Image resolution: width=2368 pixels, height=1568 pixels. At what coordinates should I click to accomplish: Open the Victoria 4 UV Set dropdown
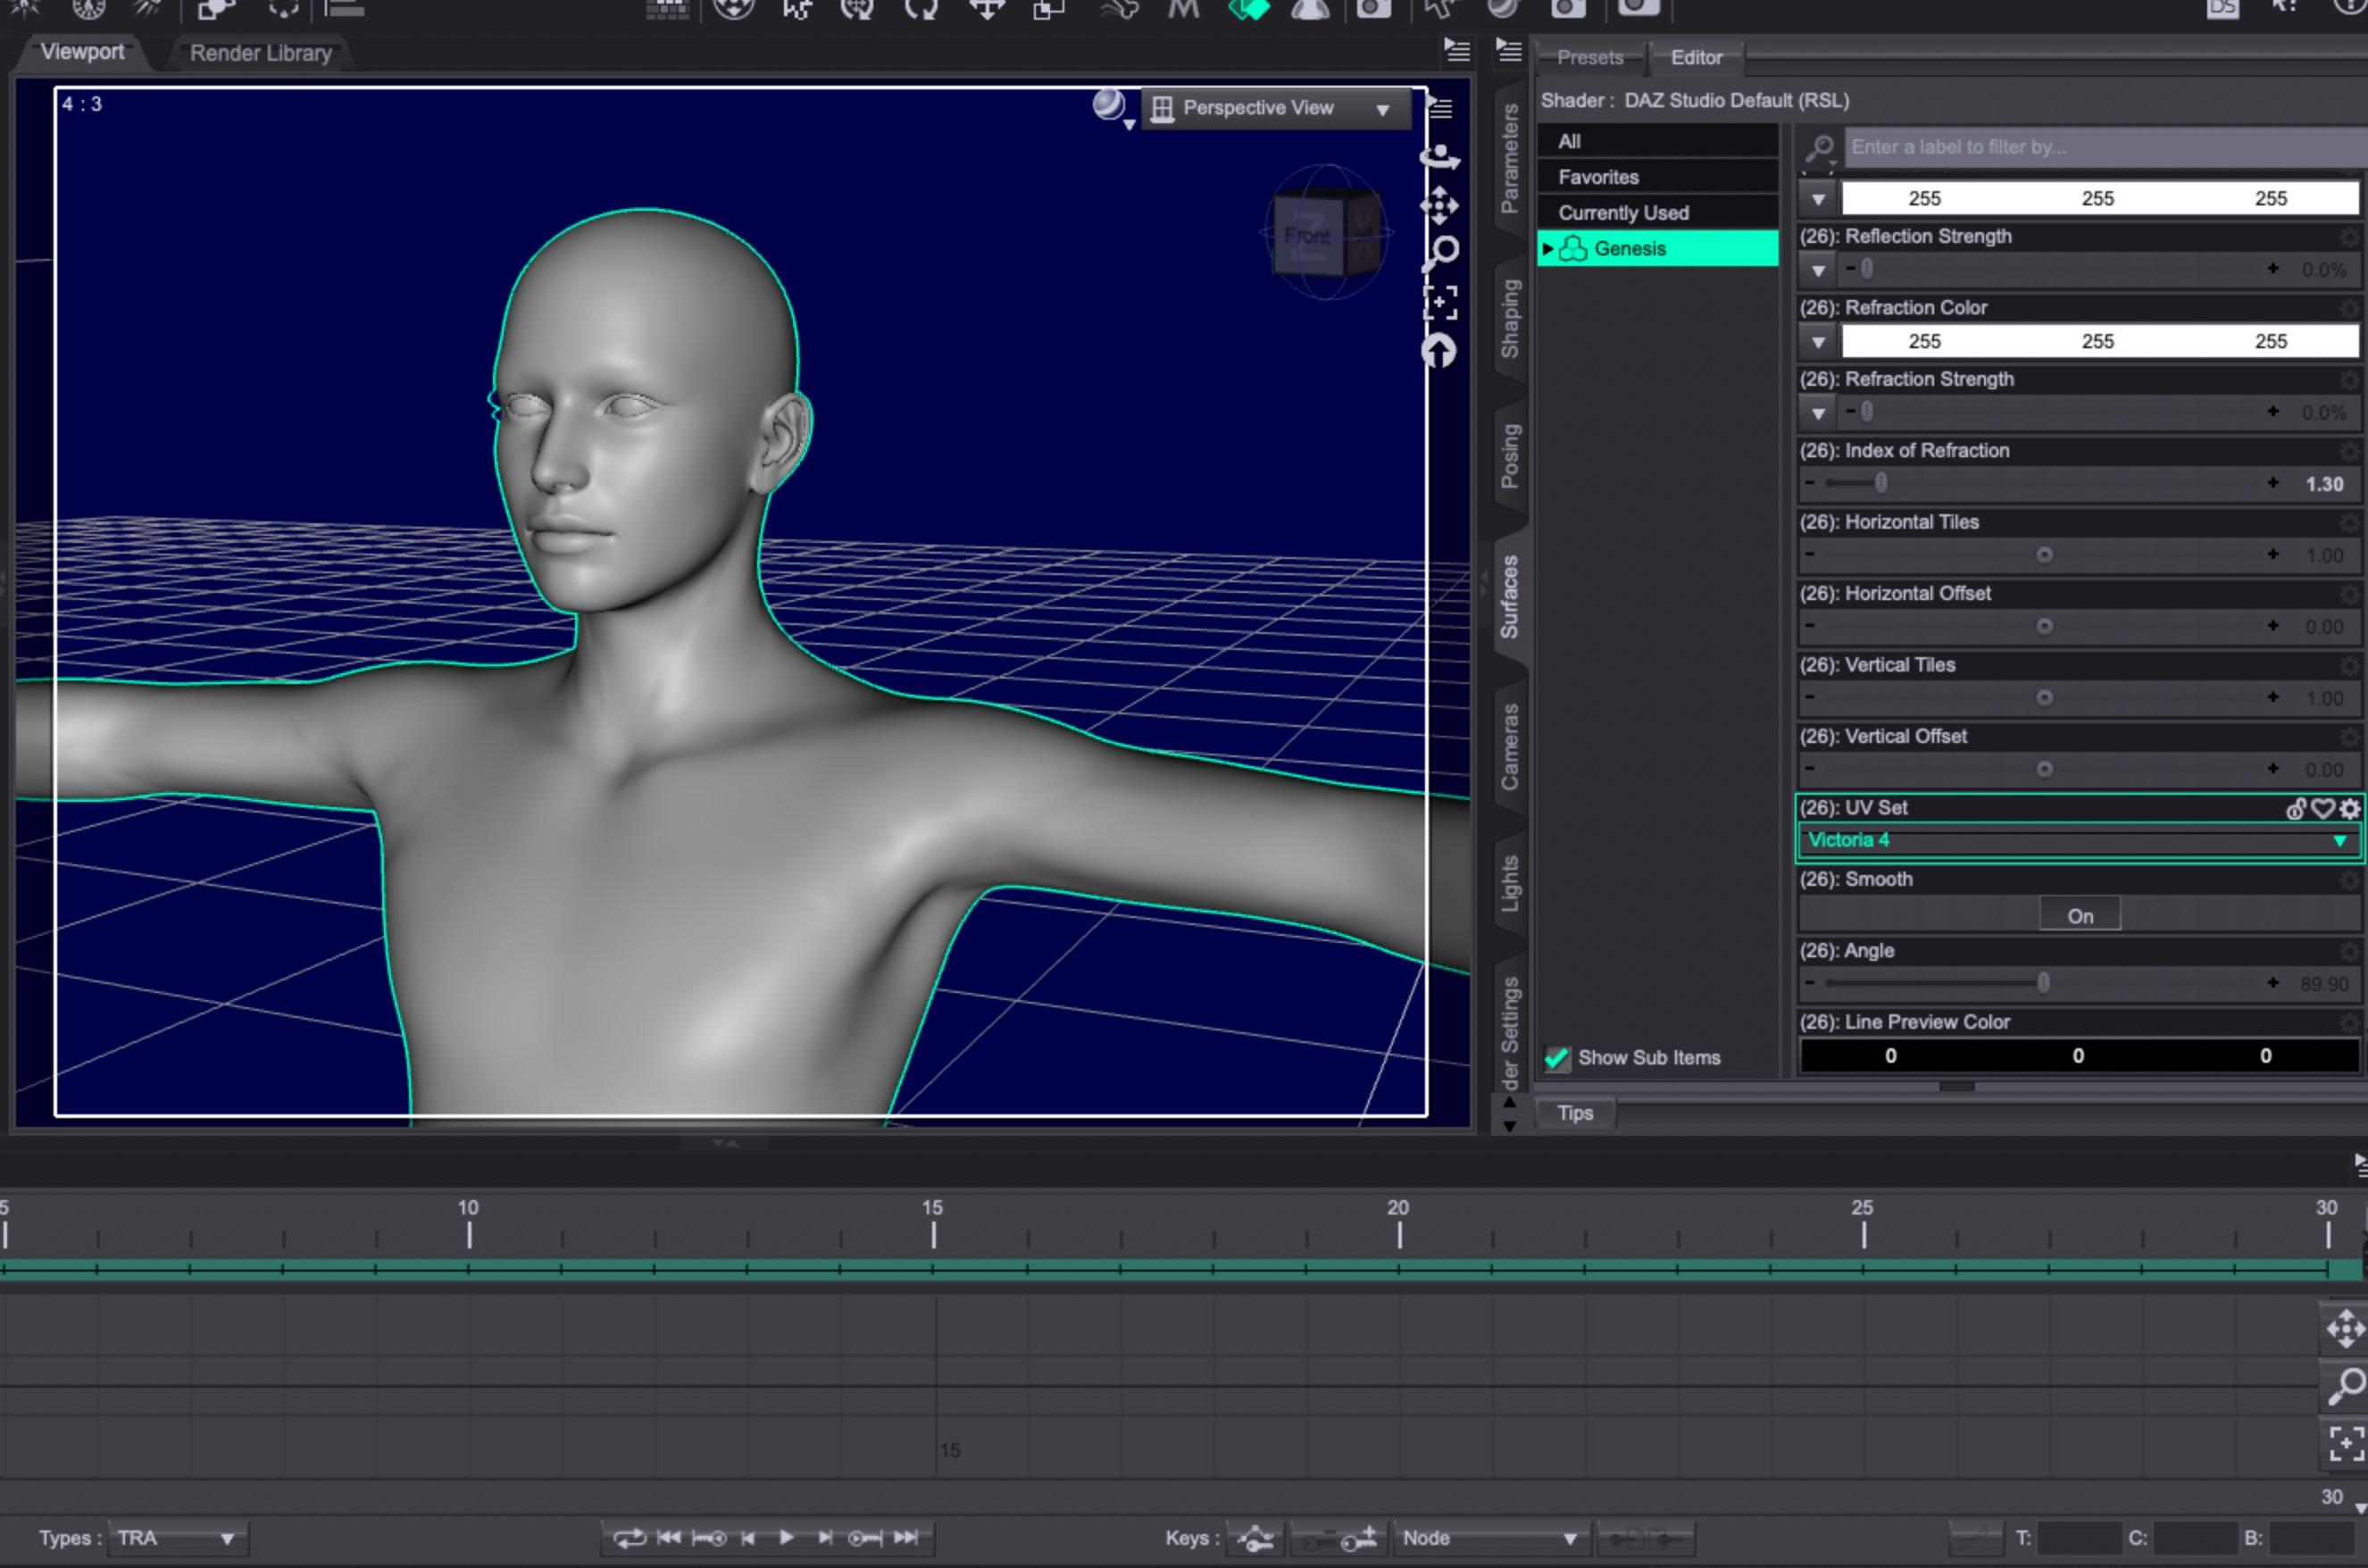[x=2078, y=841]
